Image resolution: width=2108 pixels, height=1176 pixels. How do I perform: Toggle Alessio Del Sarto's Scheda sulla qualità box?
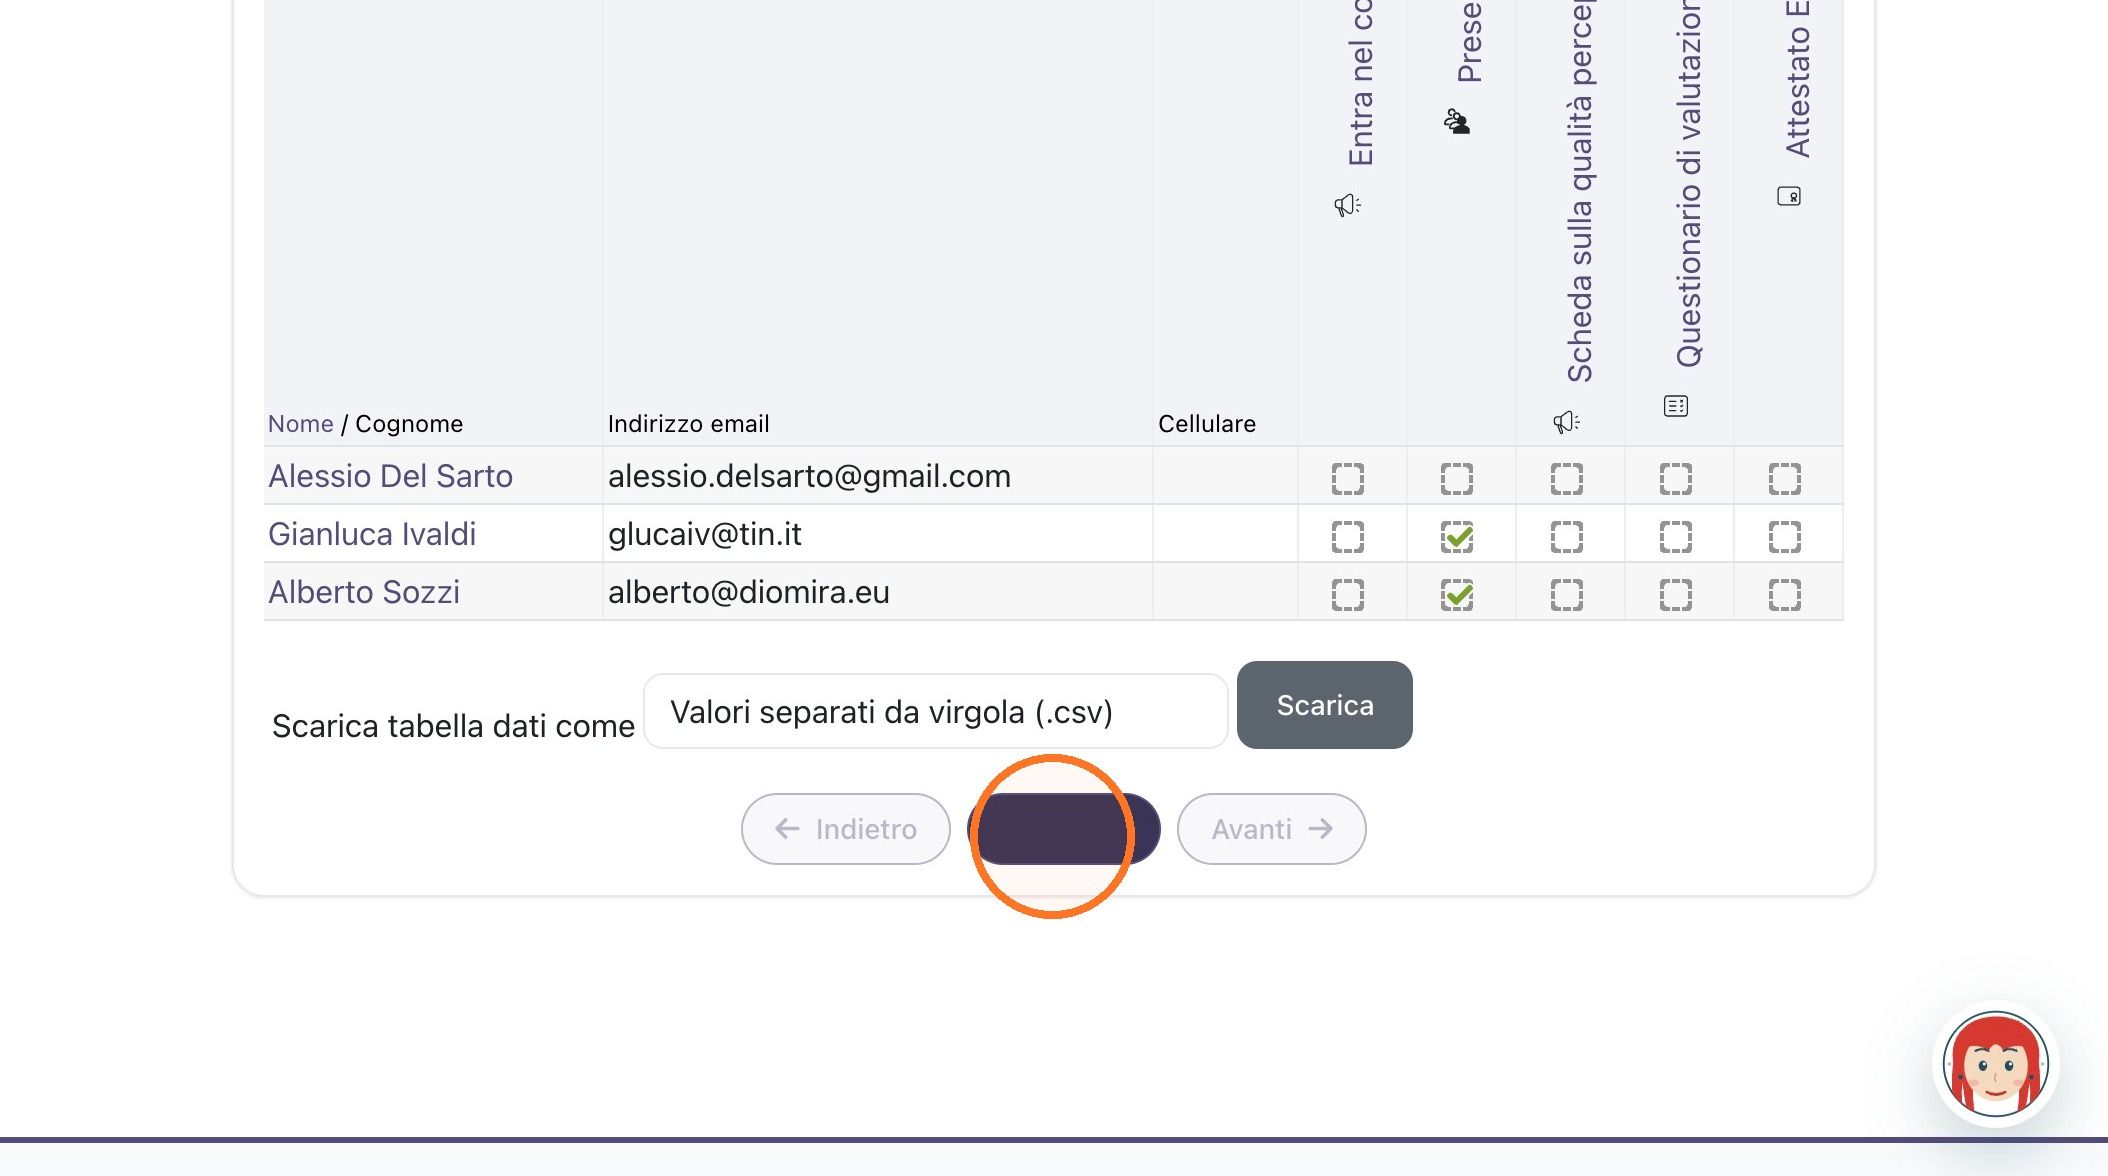click(x=1567, y=479)
